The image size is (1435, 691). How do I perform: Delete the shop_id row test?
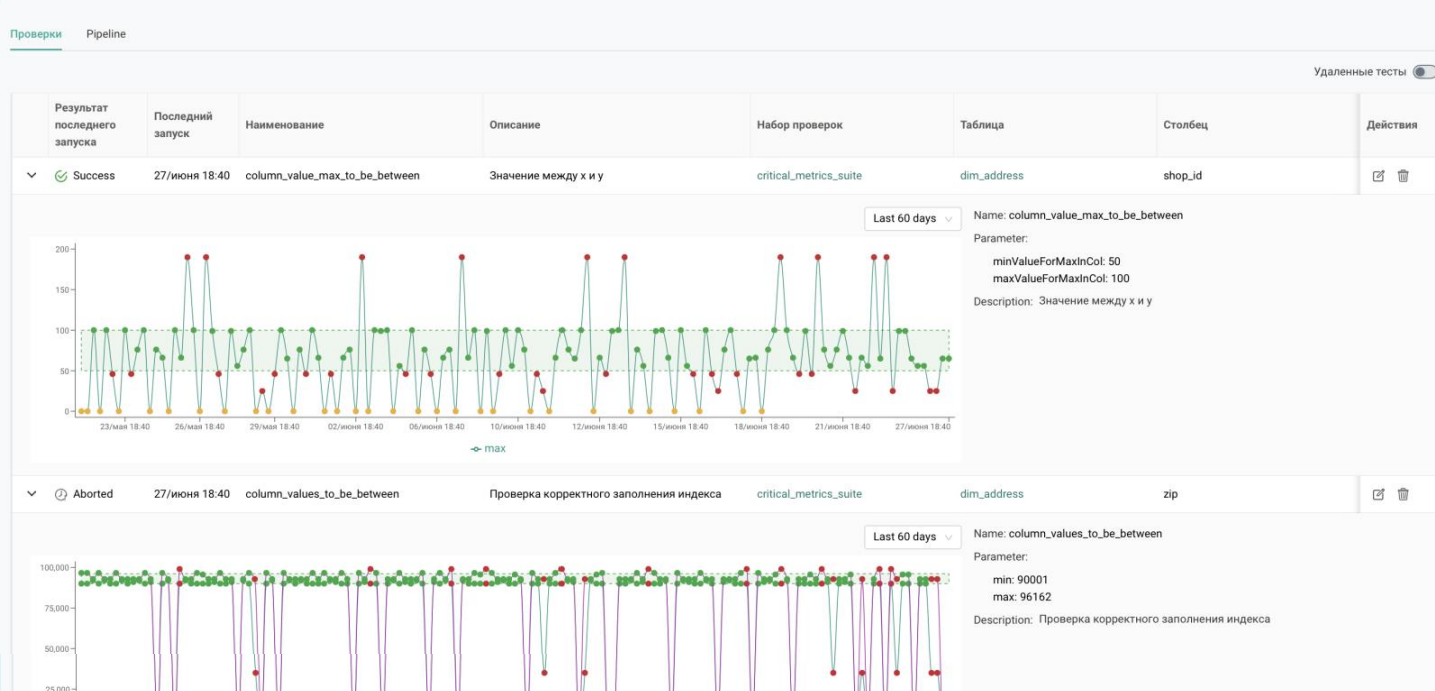(x=1403, y=176)
